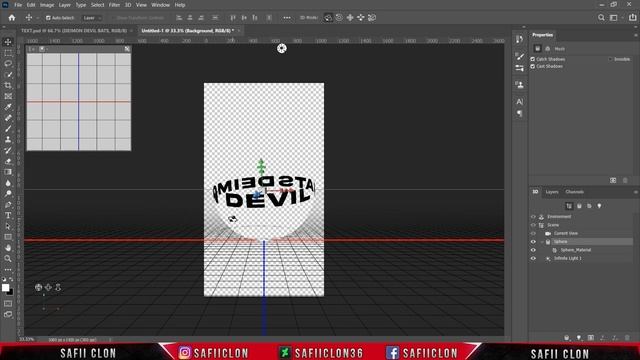The height and width of the screenshot is (360, 640).
Task: Open the Share icon at top right
Action: pyautogui.click(x=633, y=18)
